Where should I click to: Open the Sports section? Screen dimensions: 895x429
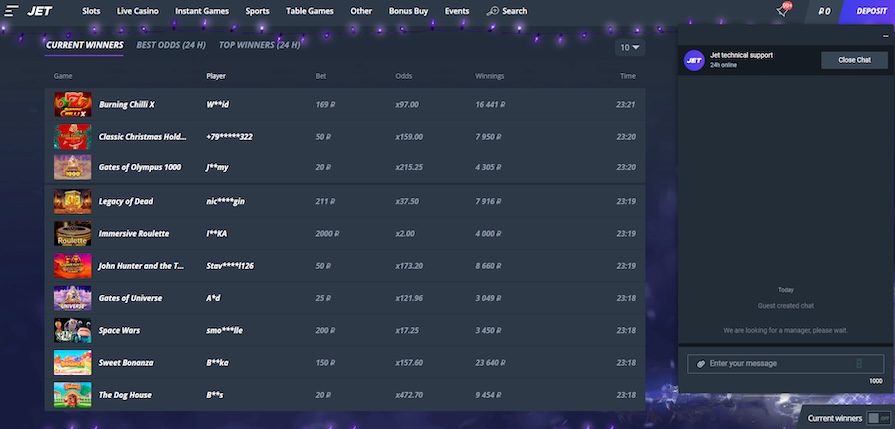click(257, 11)
